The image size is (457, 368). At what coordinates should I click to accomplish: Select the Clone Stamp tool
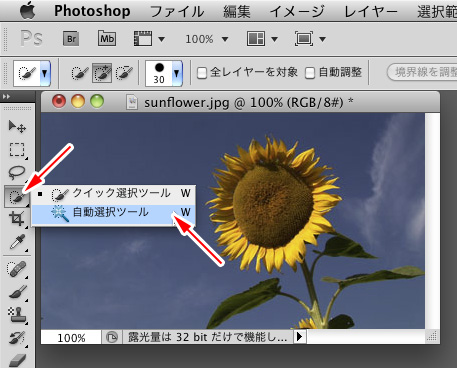[x=17, y=315]
